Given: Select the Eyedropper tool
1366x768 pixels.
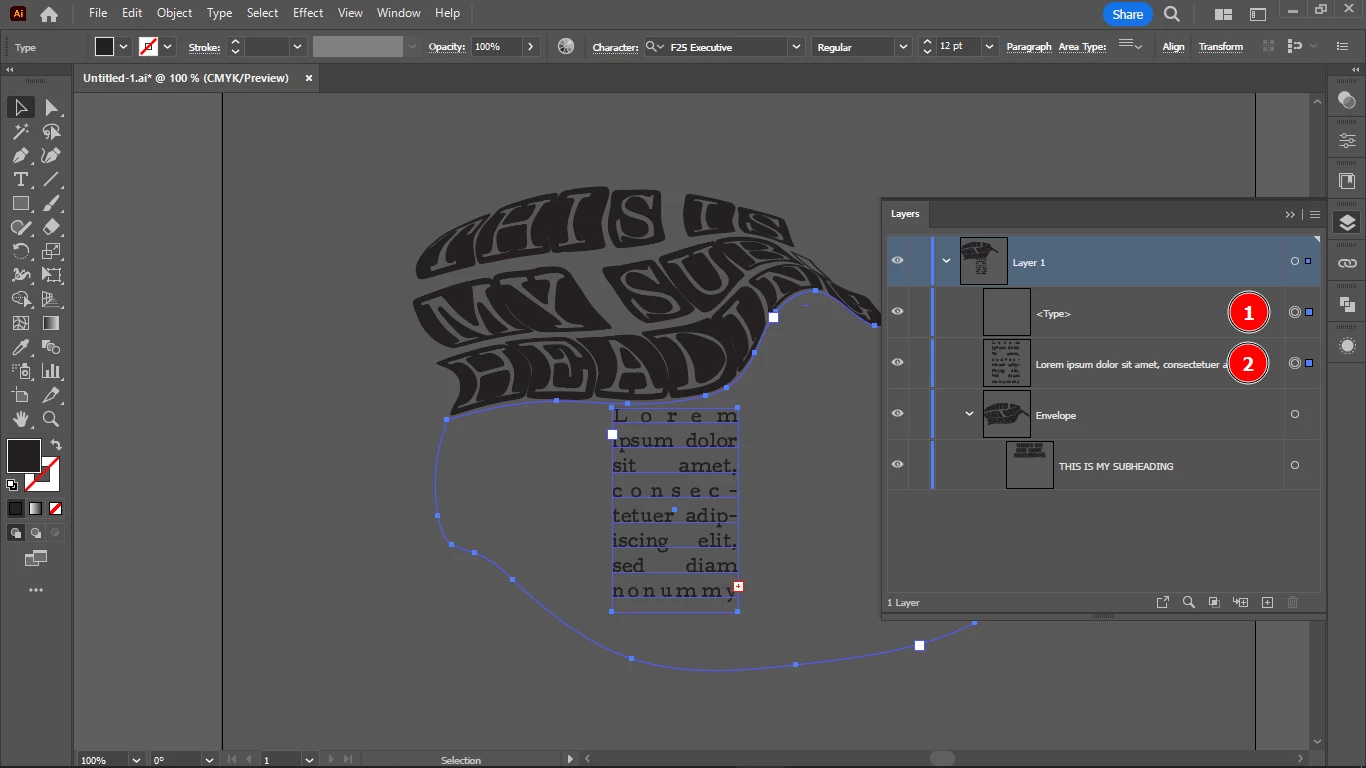Looking at the screenshot, I should click(20, 347).
